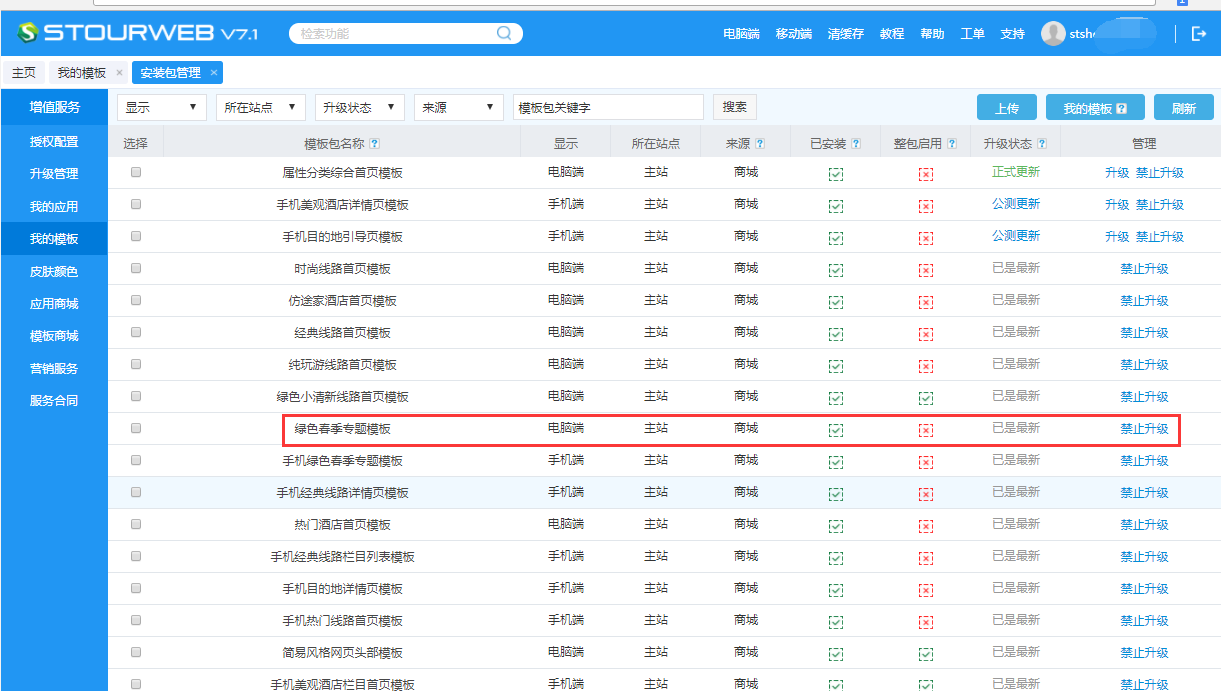Open the 升级状态 dropdown
Image resolution: width=1221 pixels, height=691 pixels.
point(359,108)
